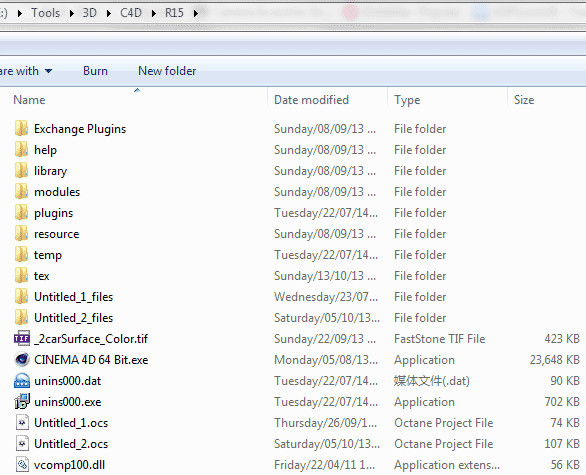Screen dimensions: 586x475
Task: Click the New folder button
Action: [167, 71]
